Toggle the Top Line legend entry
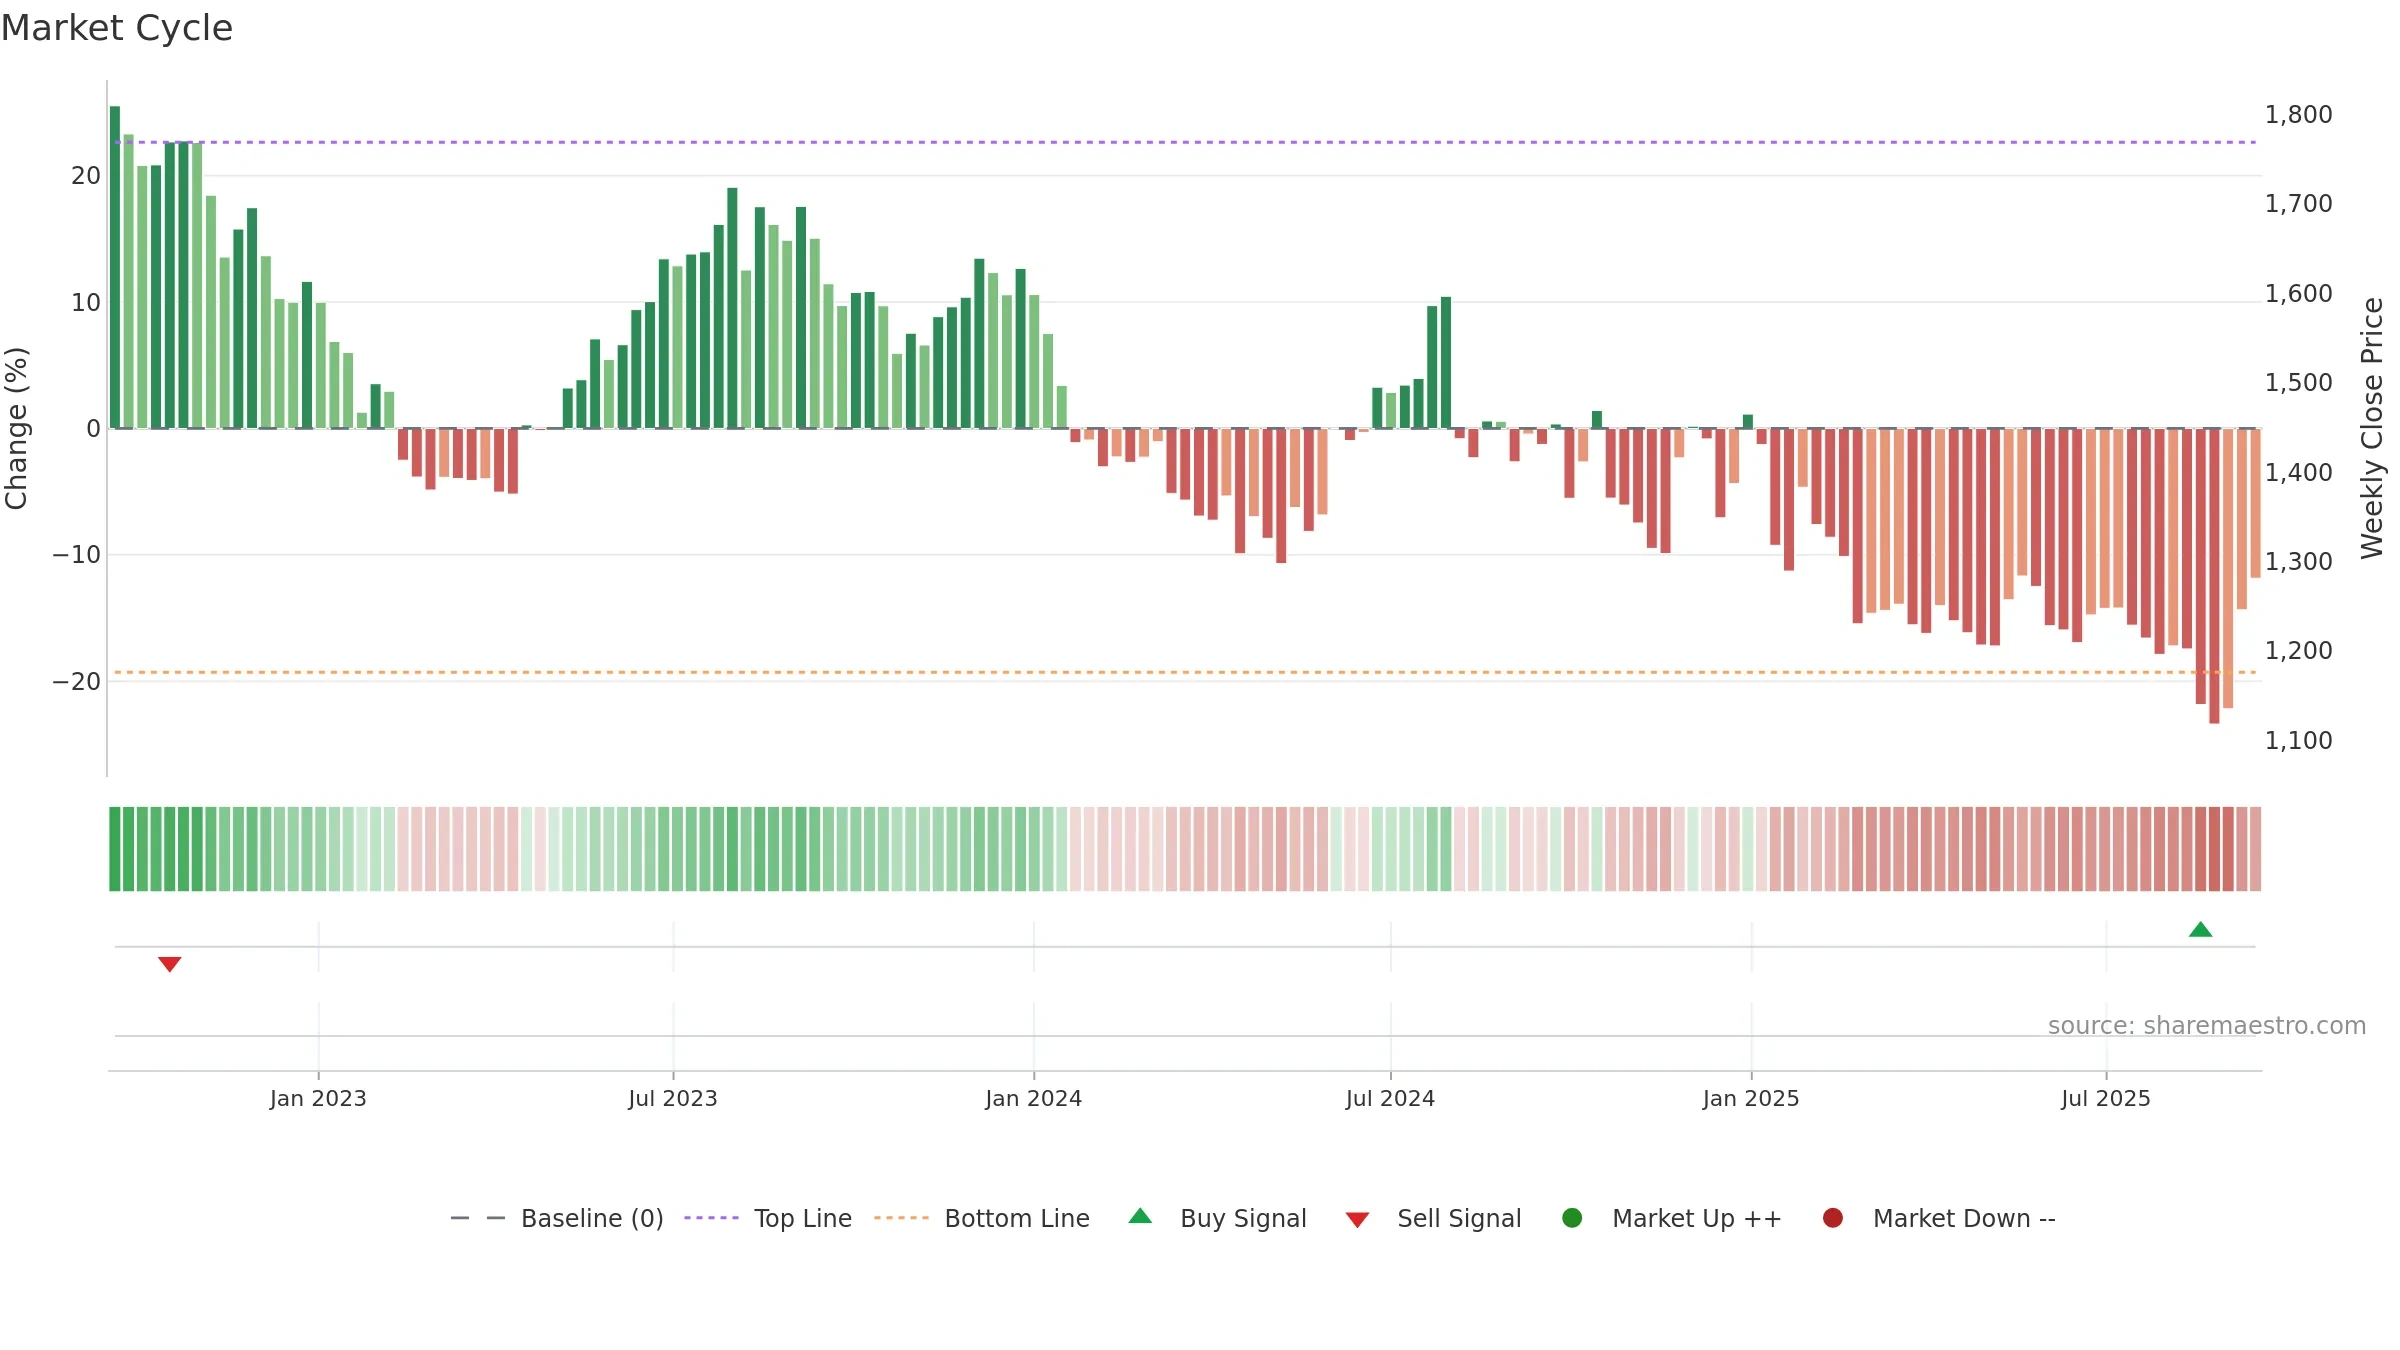 point(768,1218)
